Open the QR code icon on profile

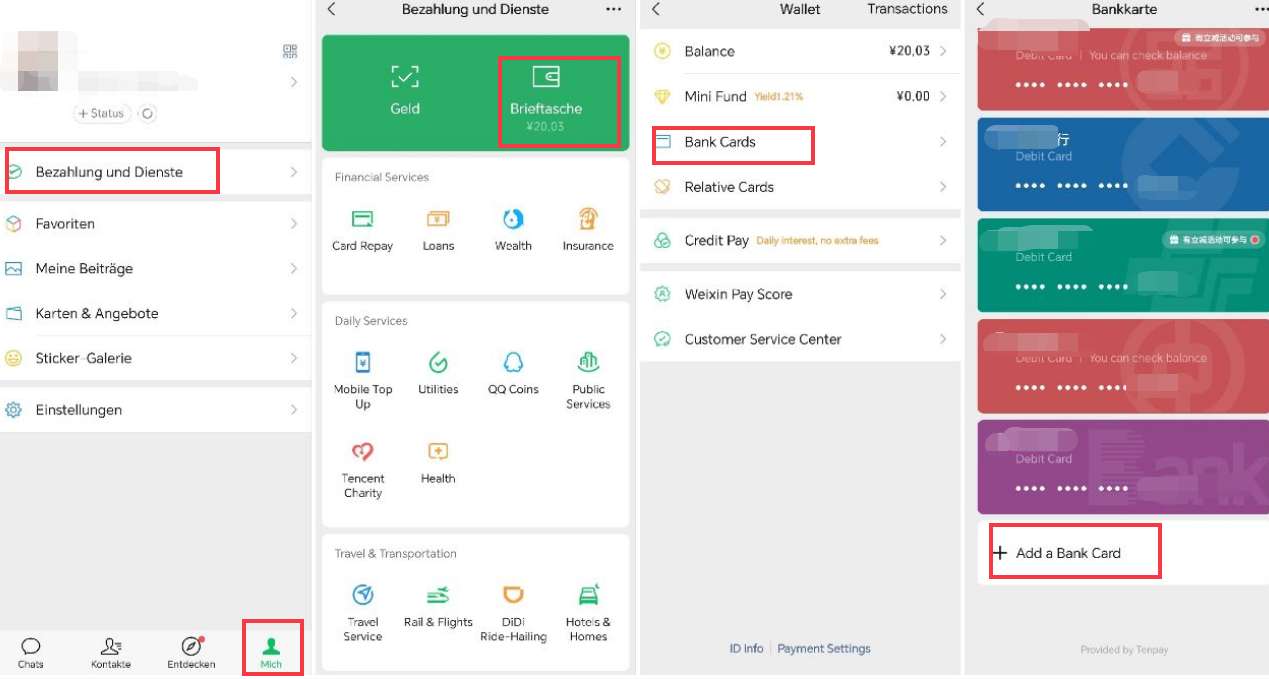point(290,52)
